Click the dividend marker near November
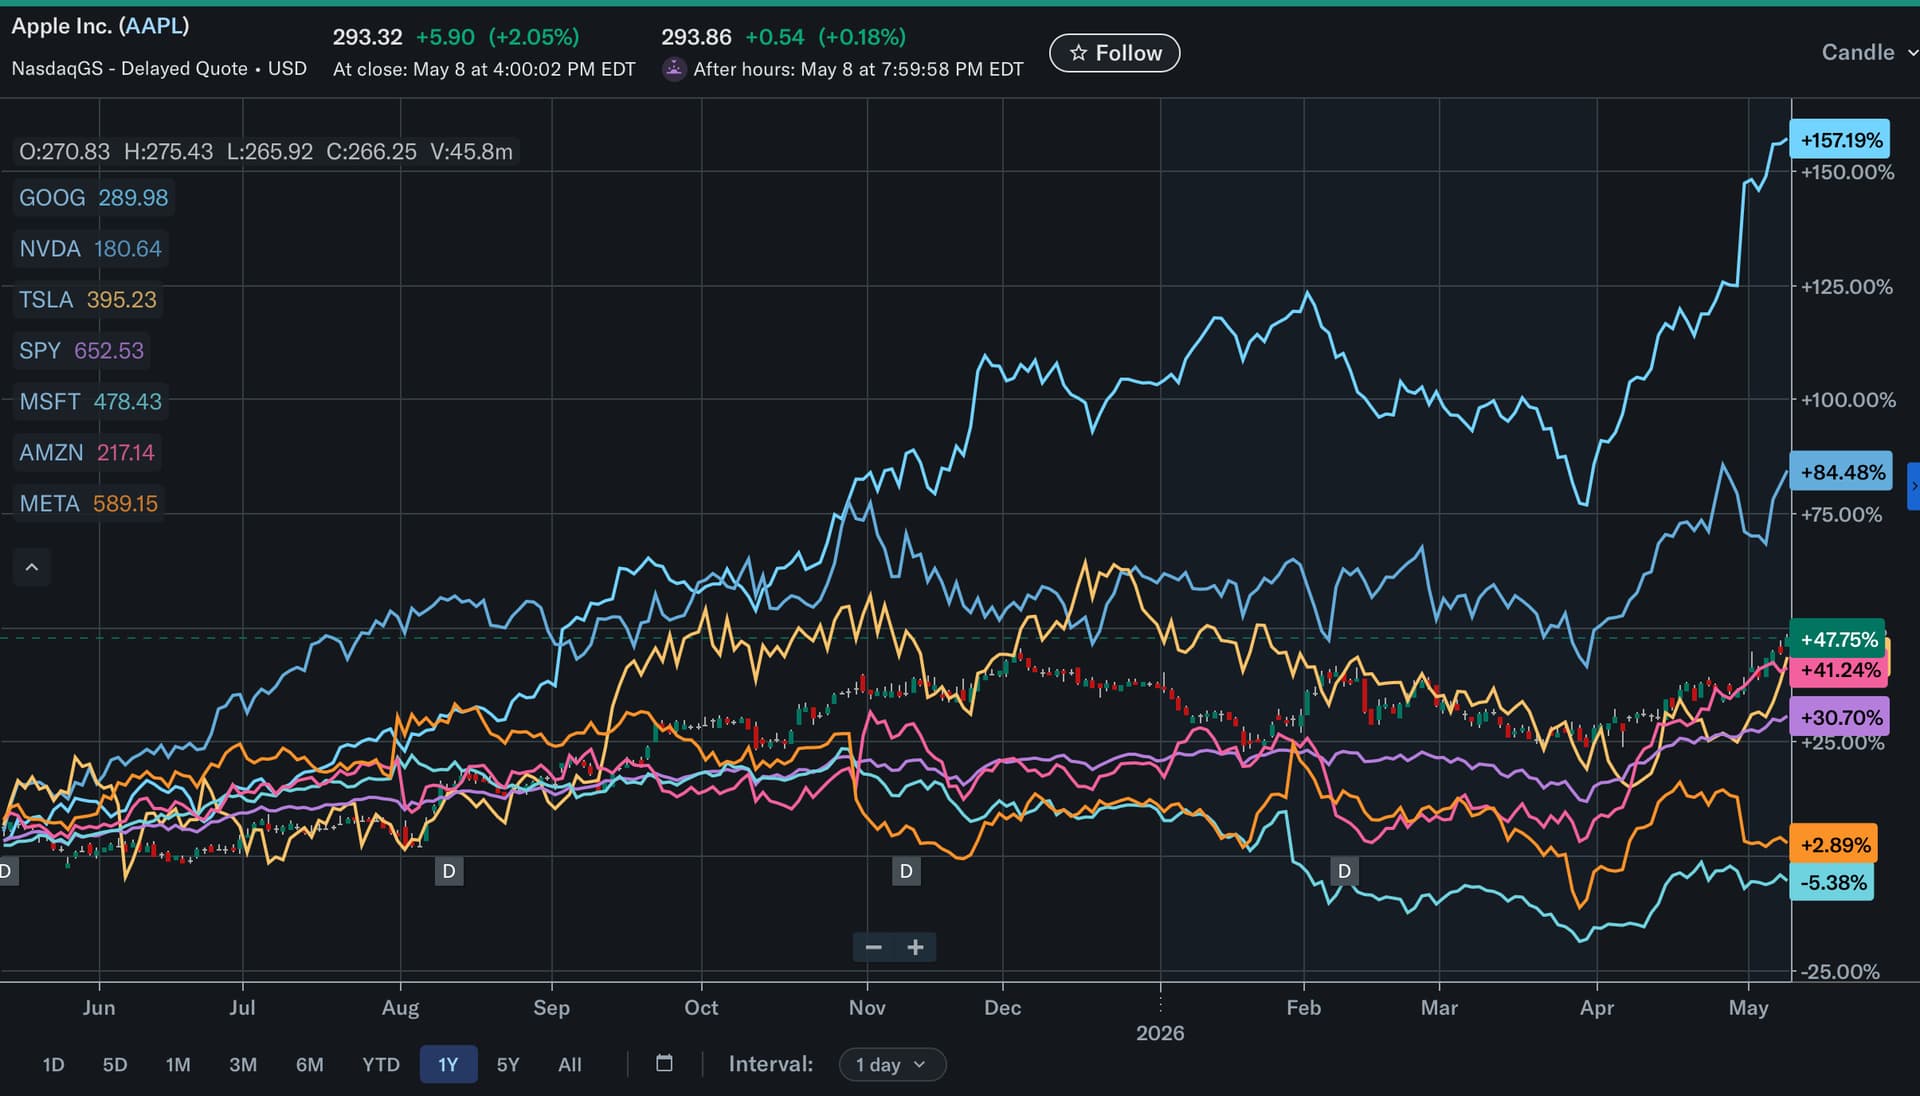1920x1096 pixels. tap(906, 871)
